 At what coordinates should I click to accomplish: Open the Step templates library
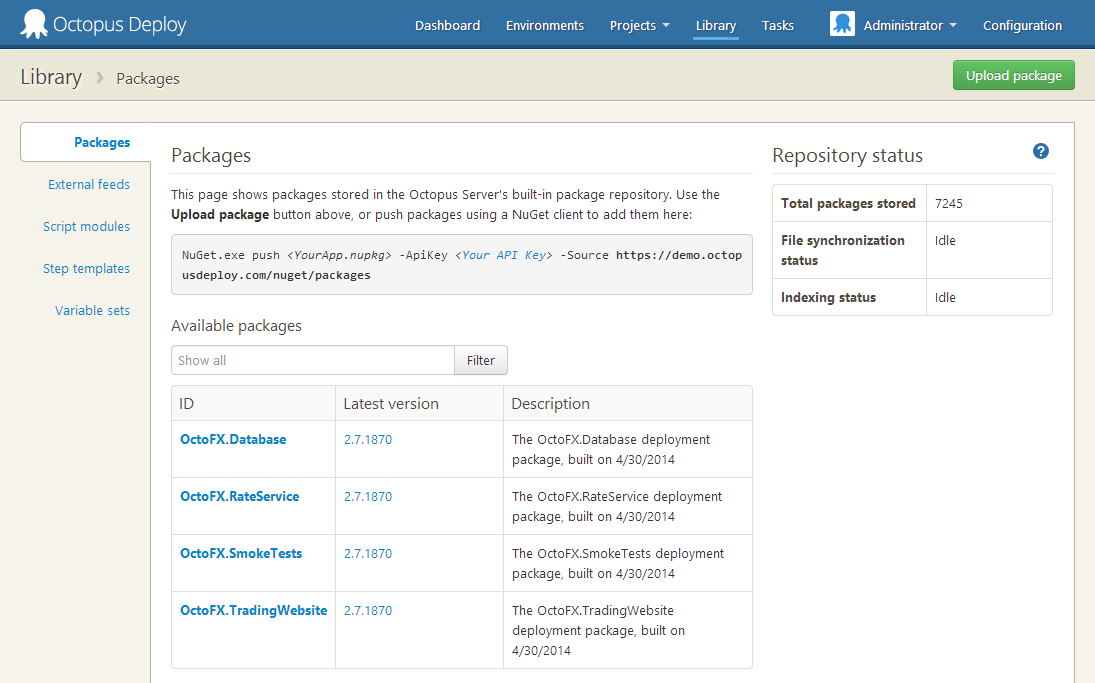86,268
